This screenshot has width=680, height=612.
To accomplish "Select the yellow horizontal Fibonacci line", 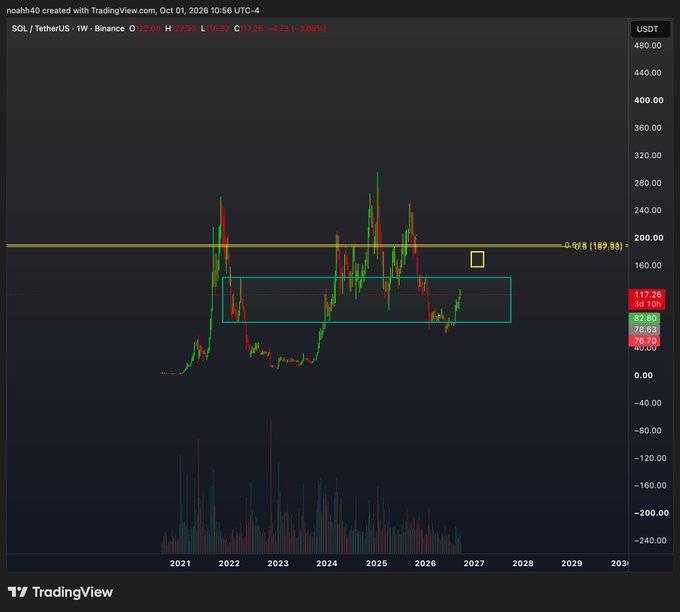I will tap(282, 245).
